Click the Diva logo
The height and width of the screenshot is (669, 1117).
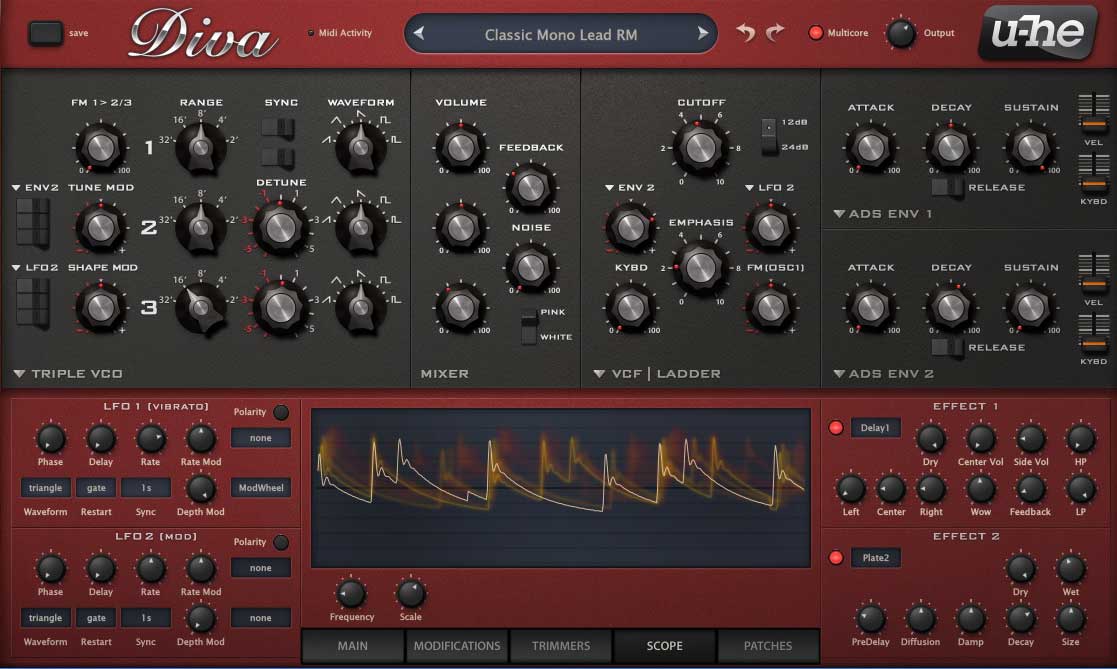tap(203, 34)
